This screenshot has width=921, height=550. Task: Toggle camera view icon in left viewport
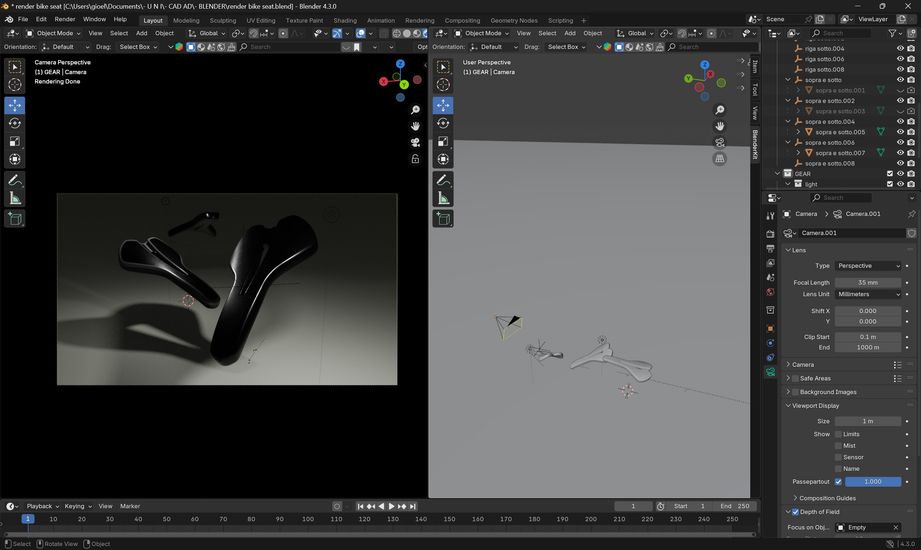pyautogui.click(x=415, y=143)
